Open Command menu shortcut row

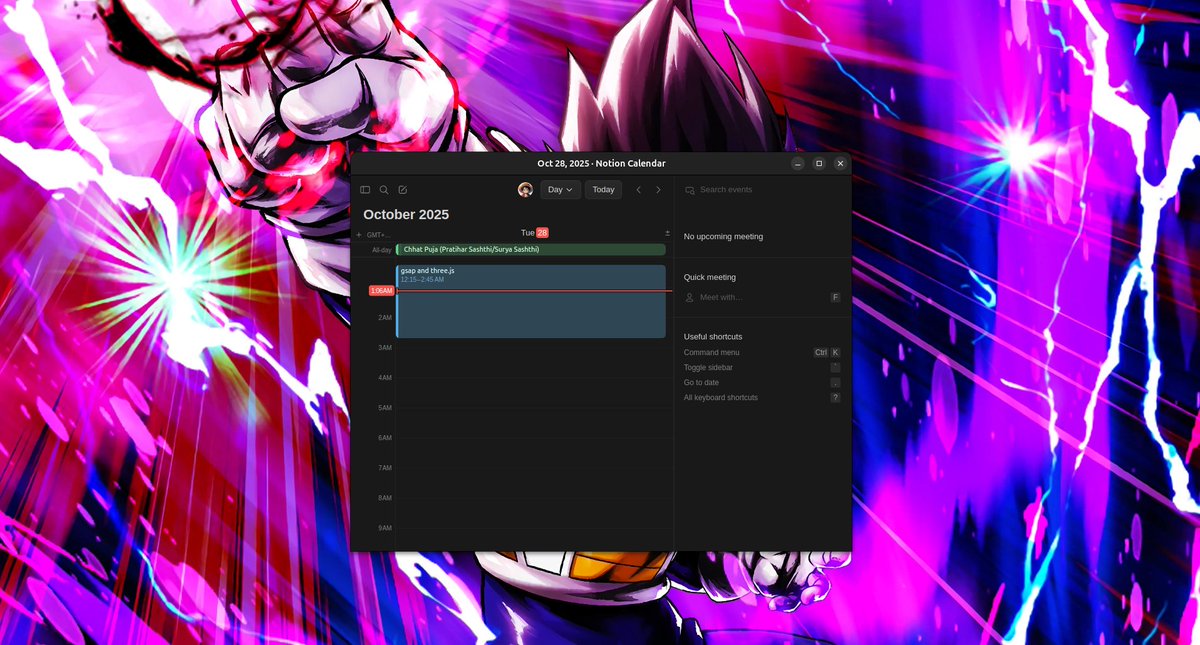point(762,352)
